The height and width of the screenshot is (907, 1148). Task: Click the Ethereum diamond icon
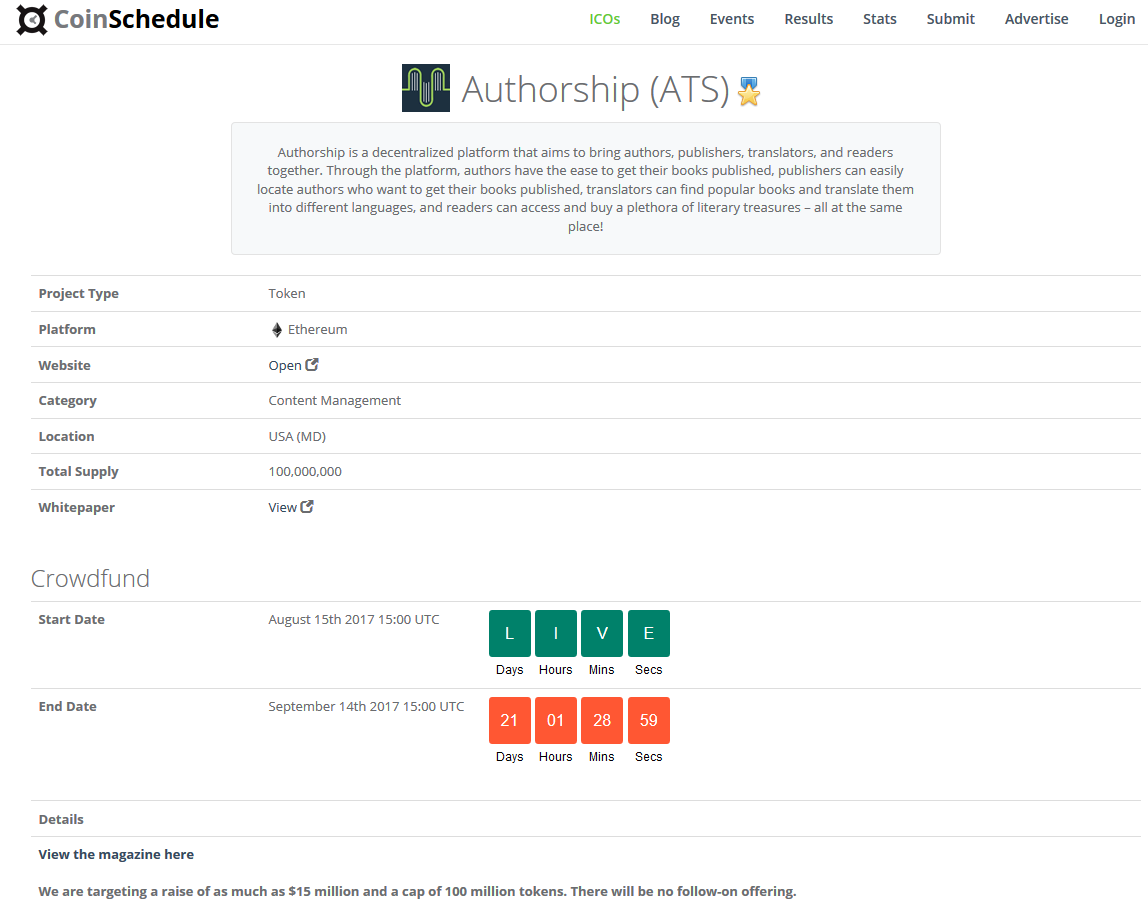pos(277,330)
